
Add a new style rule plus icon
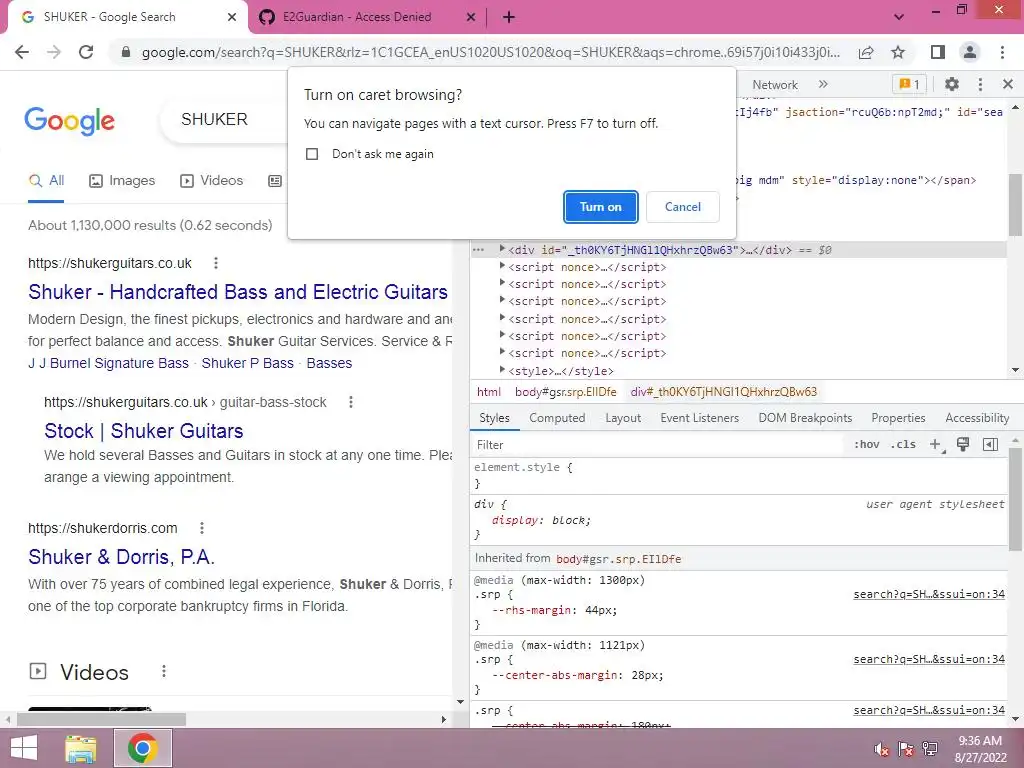point(935,445)
